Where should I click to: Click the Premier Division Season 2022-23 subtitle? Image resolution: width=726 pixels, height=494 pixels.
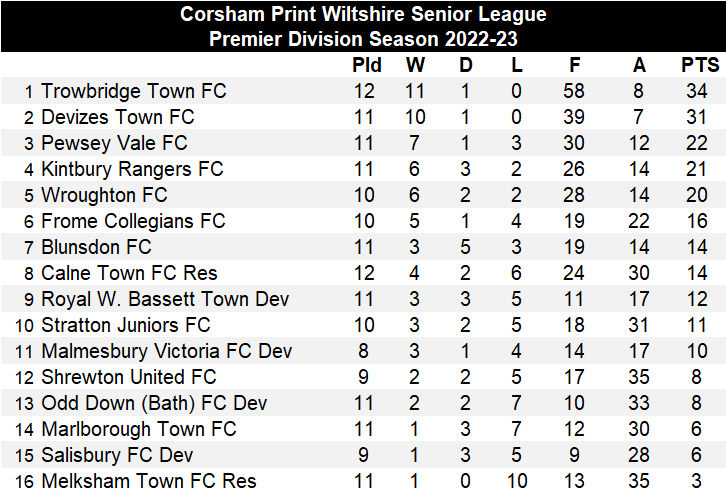click(x=363, y=39)
